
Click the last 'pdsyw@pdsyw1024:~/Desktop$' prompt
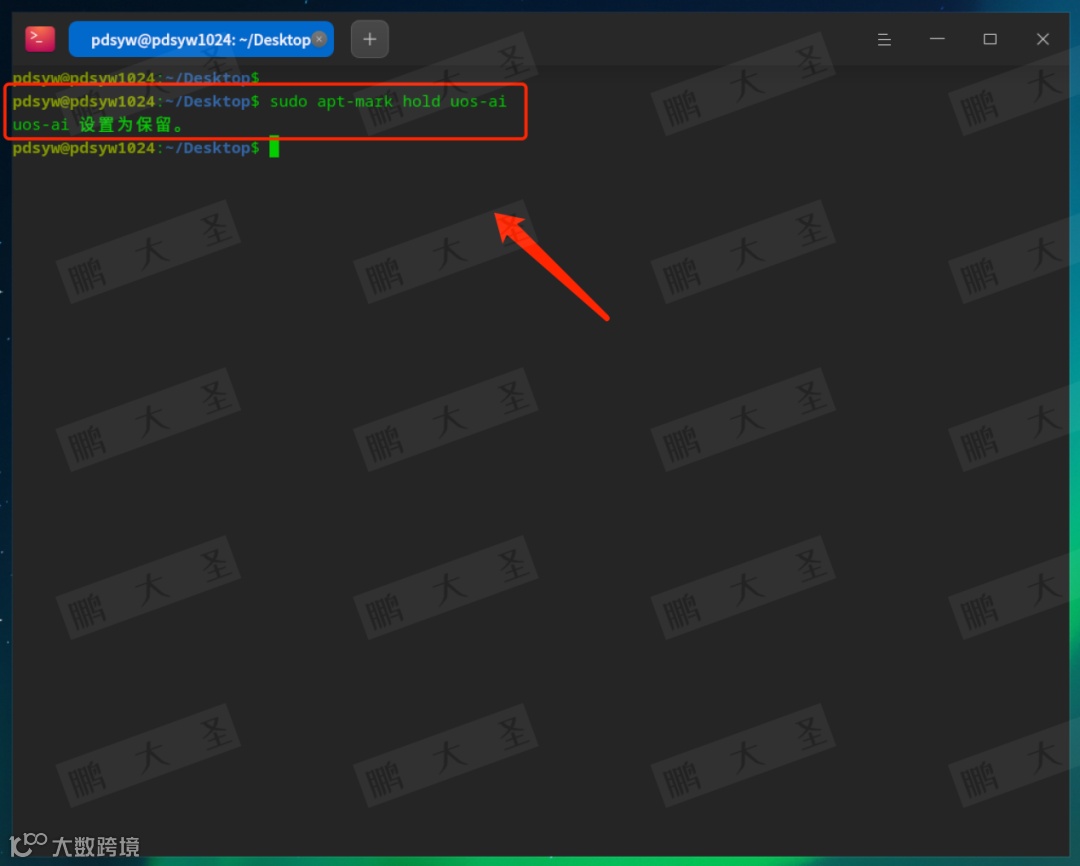coord(136,147)
